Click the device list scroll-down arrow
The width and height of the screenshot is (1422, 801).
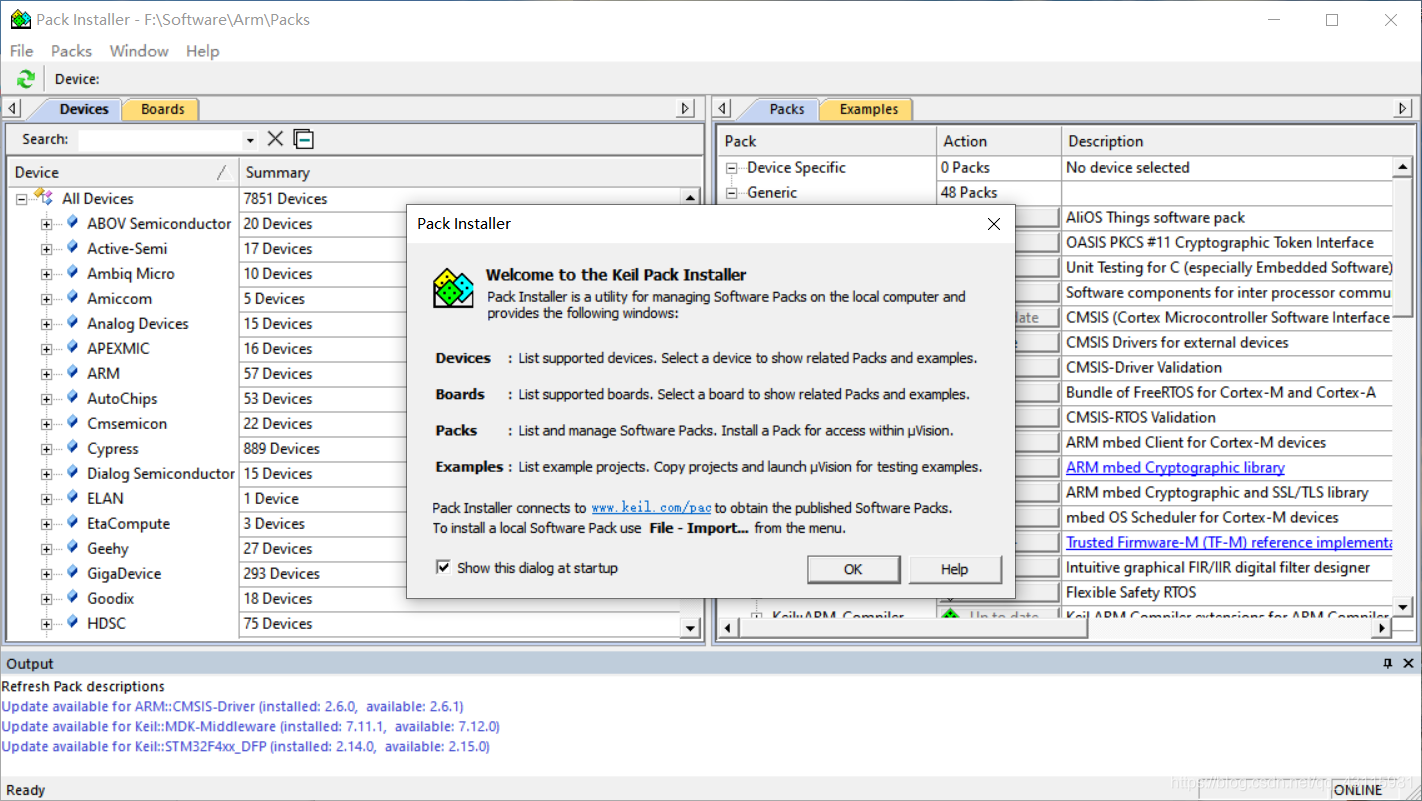click(x=690, y=628)
